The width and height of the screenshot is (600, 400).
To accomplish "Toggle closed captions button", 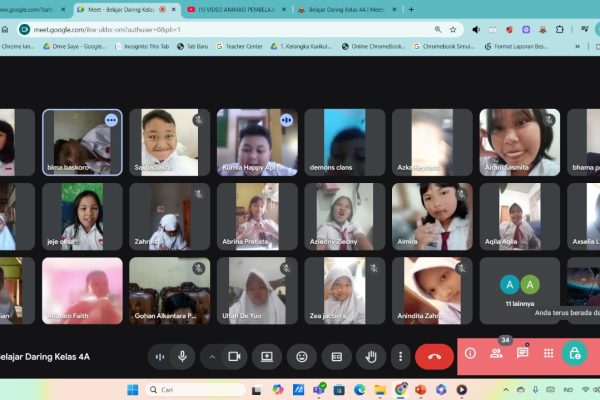I will click(336, 355).
